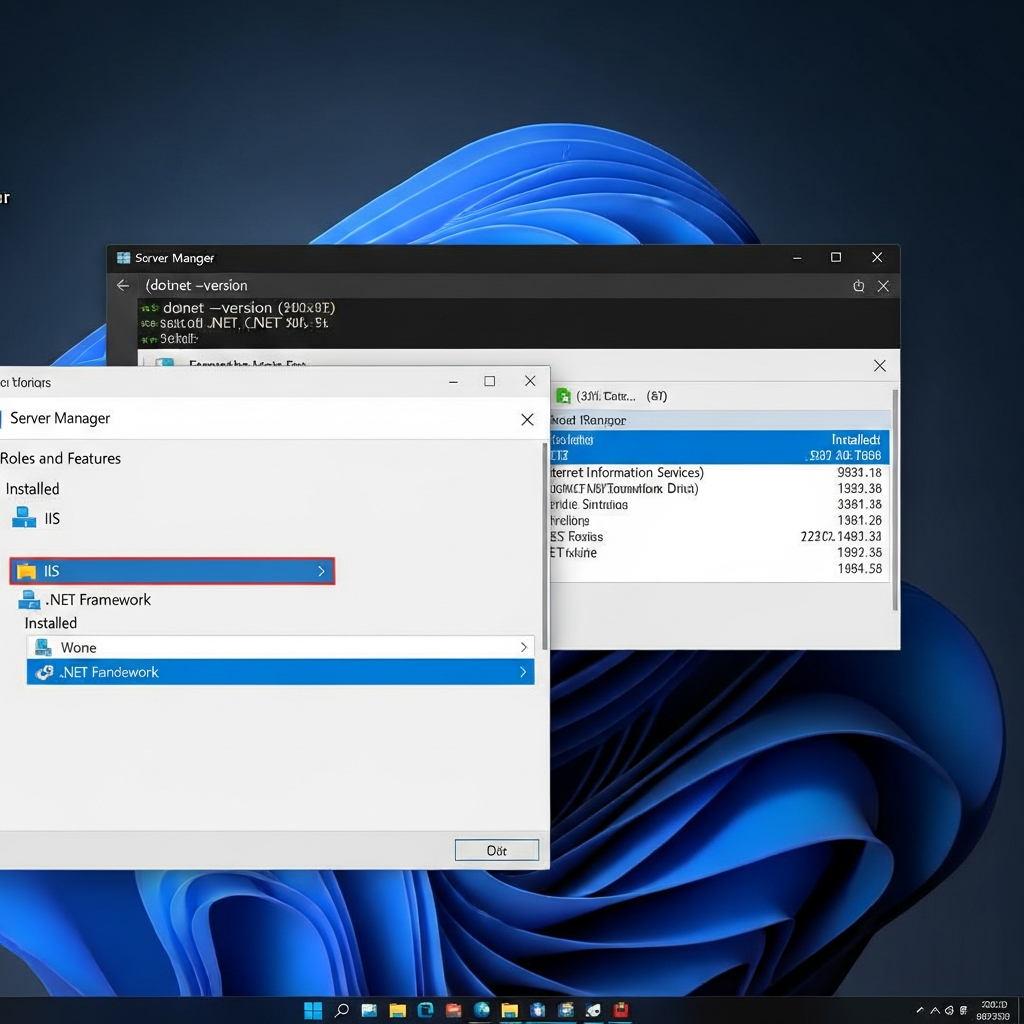Click the Roles and Features heading

click(x=62, y=458)
